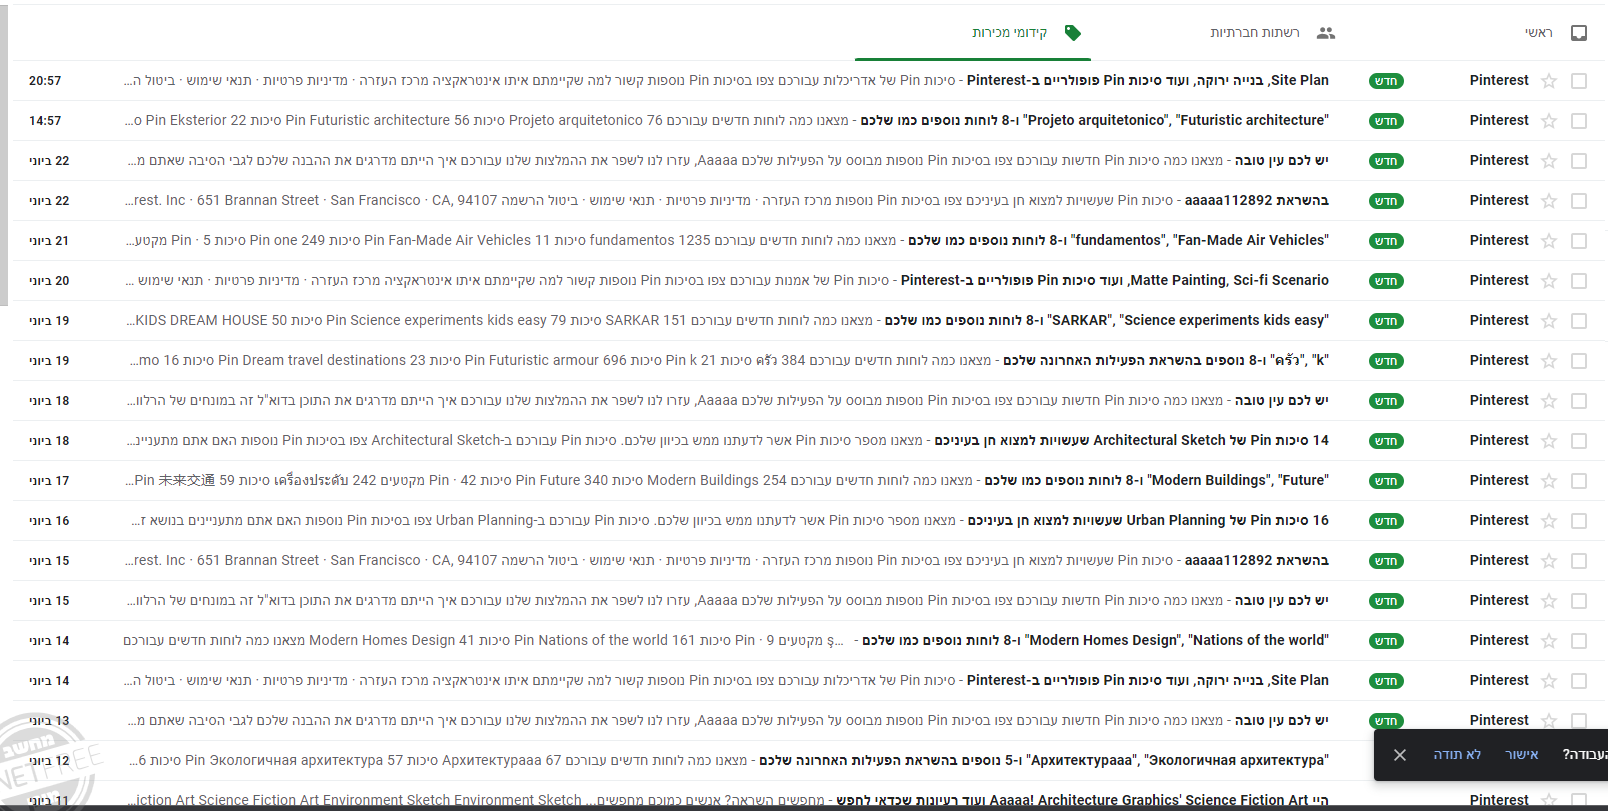This screenshot has width=1608, height=811.
Task: Open "Modern Homes Design", "Nations of the world" subject
Action: (1095, 641)
